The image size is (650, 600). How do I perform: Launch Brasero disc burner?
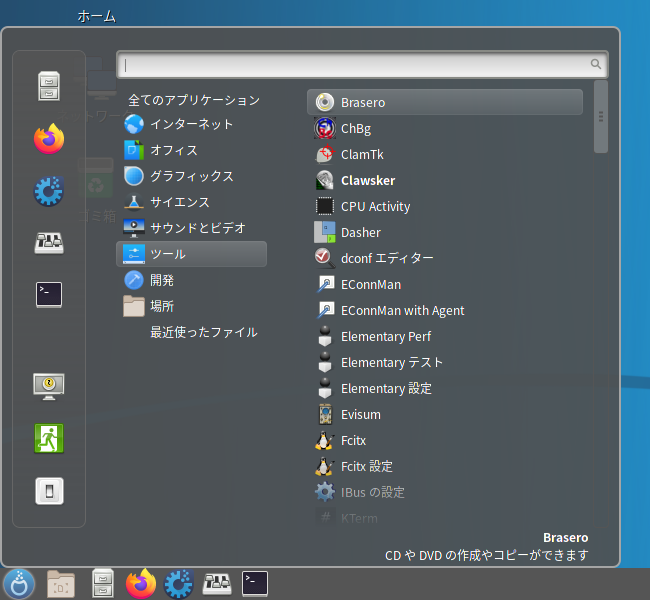445,102
